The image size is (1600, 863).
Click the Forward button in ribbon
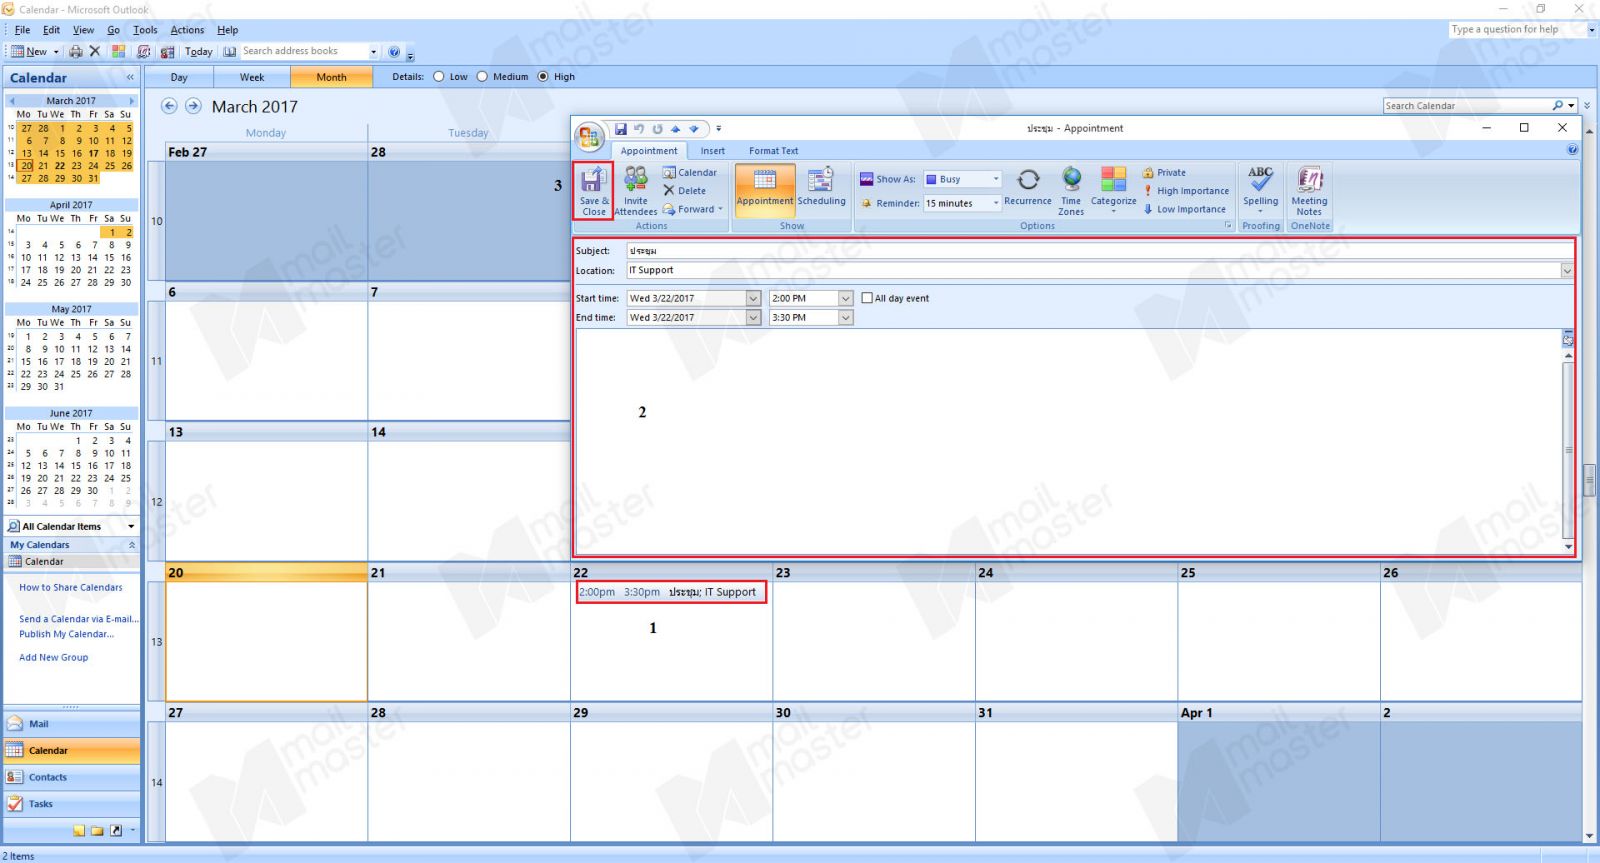coord(692,209)
